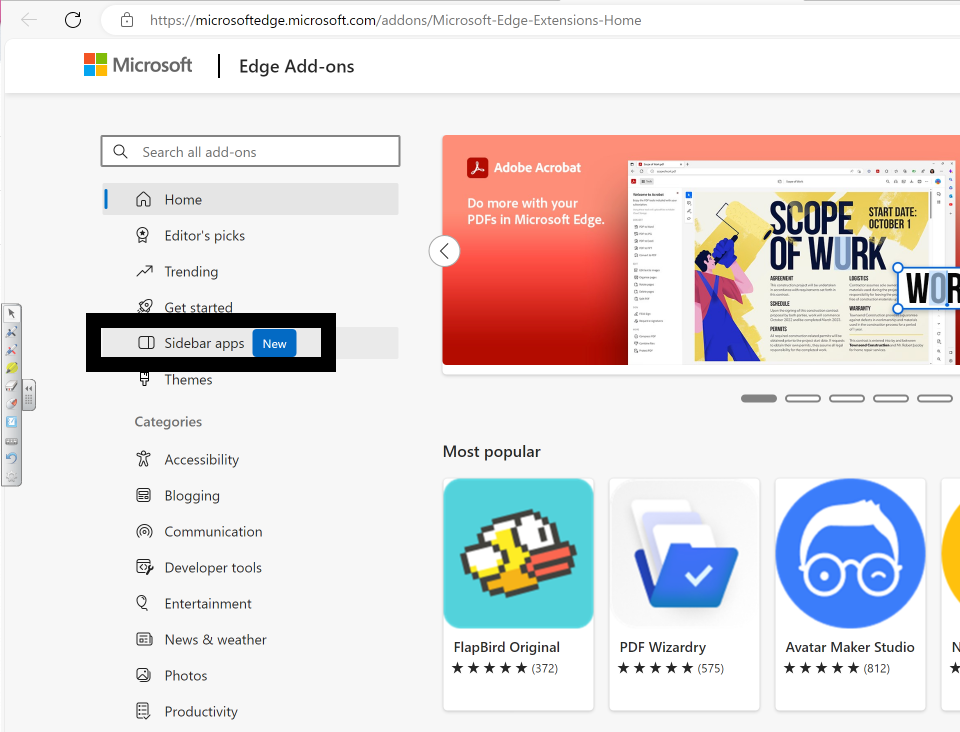Jump to the fifth carousel indicator

(935, 398)
